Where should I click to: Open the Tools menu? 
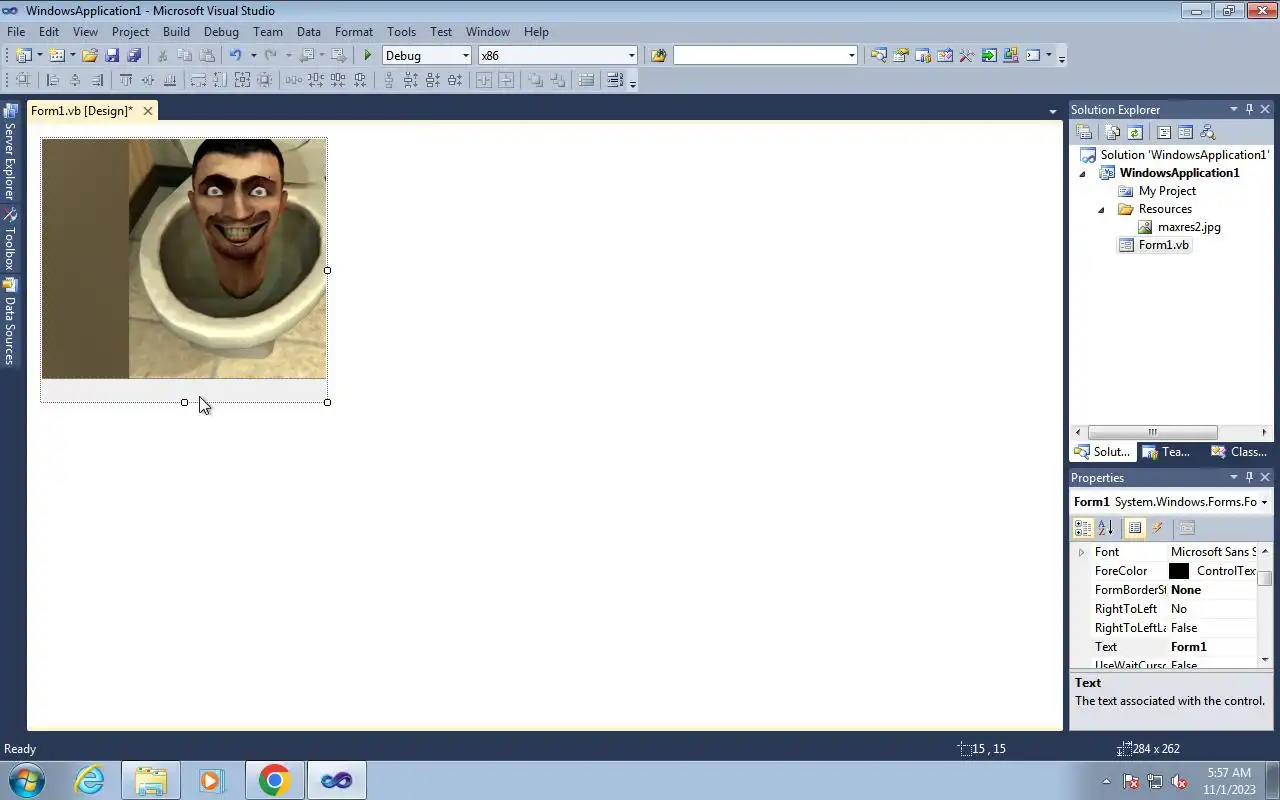coord(401,31)
